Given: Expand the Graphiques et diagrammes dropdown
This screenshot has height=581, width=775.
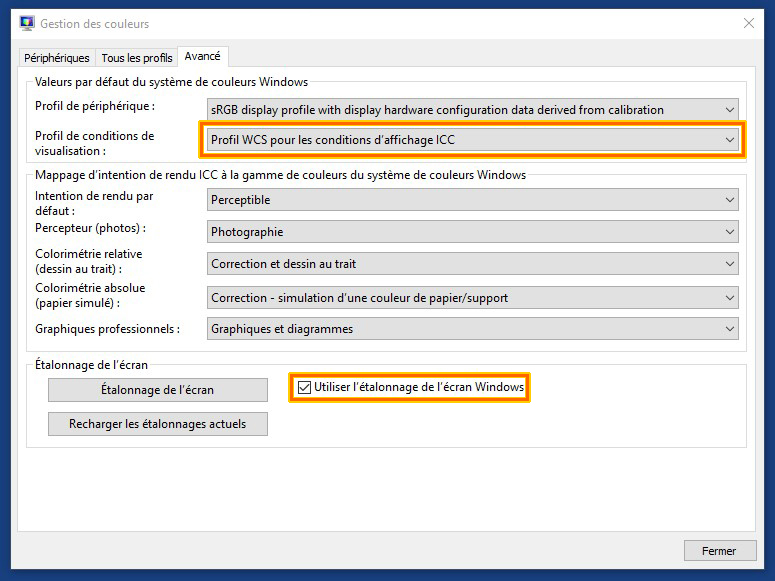Looking at the screenshot, I should tap(473, 329).
